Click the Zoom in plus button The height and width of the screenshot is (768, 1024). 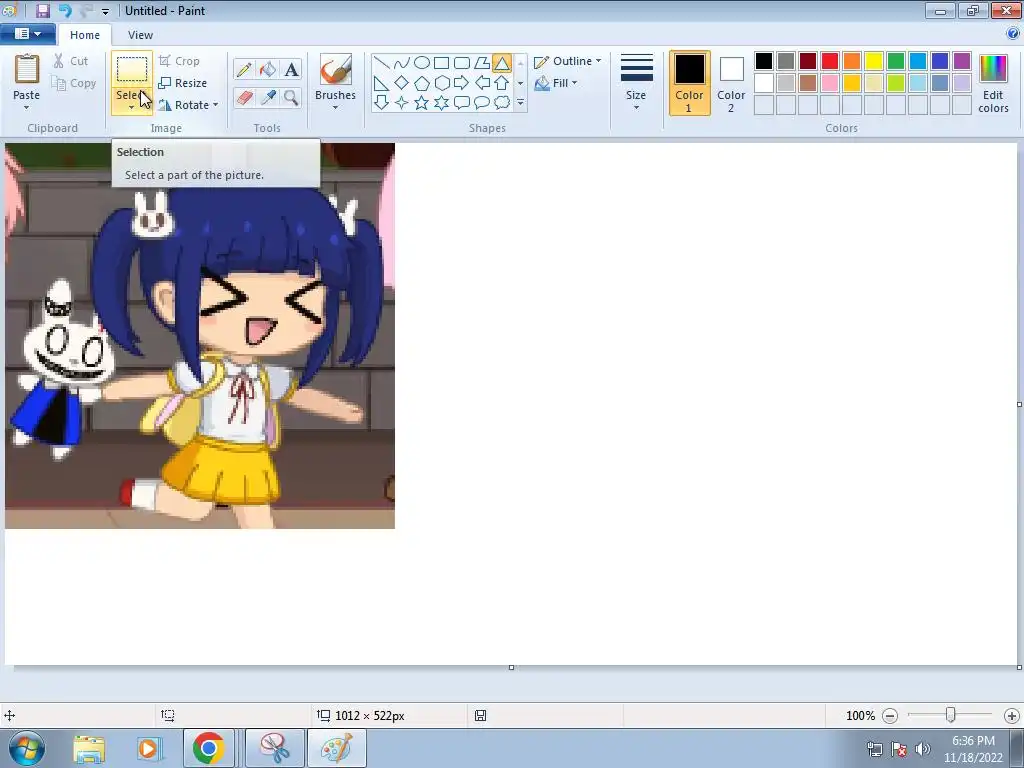pyautogui.click(x=1012, y=716)
